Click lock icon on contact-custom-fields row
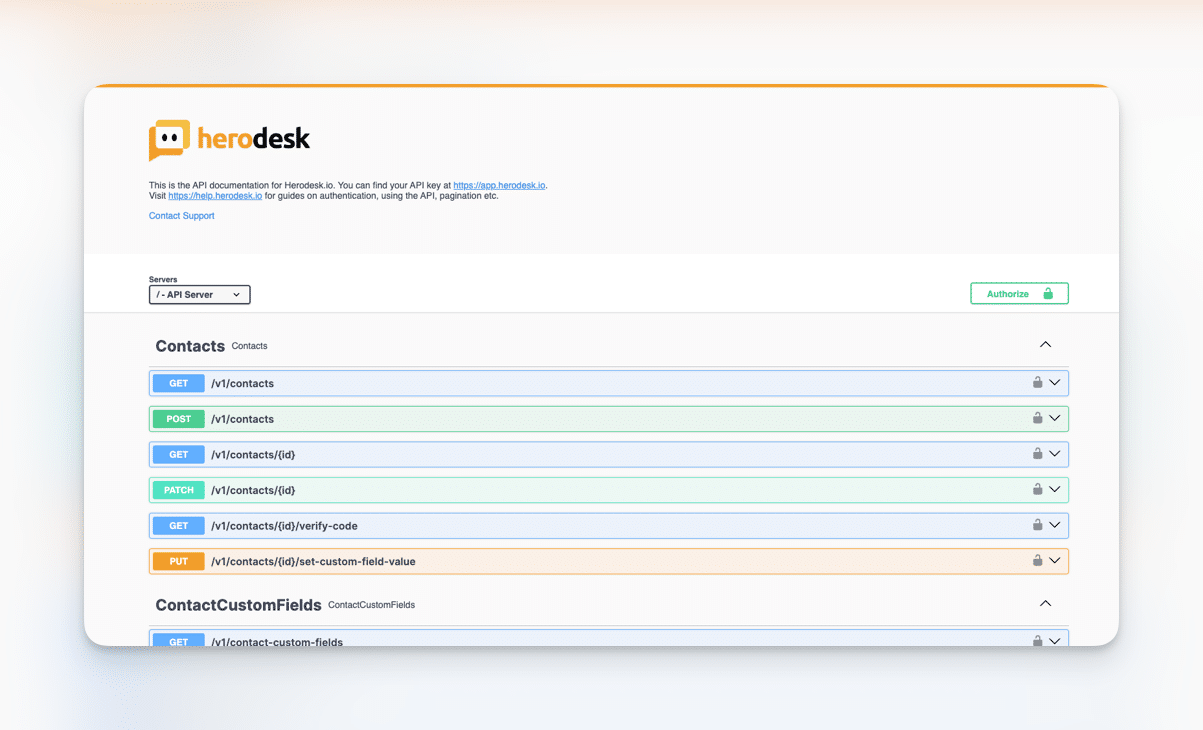The image size is (1203, 730). point(1037,641)
